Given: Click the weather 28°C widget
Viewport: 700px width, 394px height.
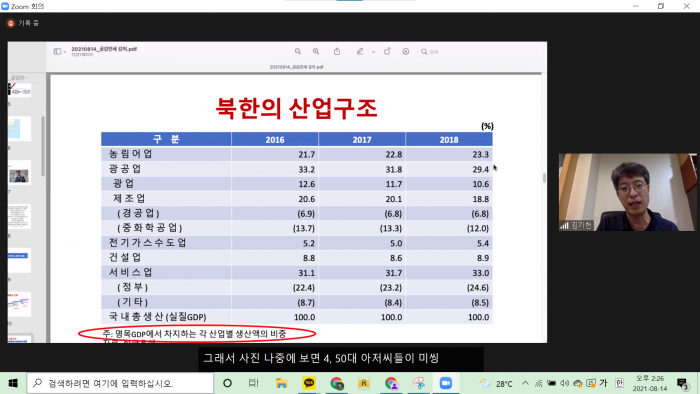Looking at the screenshot, I should 496,383.
